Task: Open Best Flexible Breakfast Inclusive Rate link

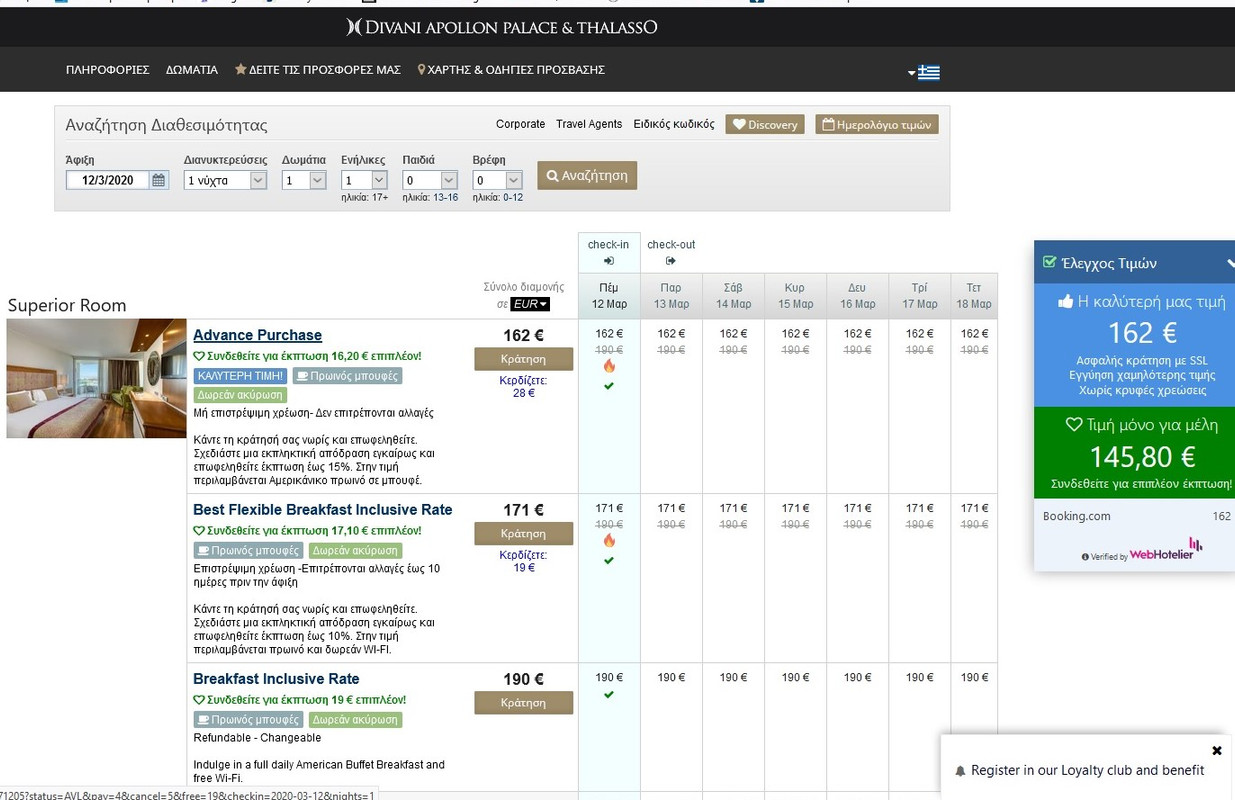Action: 323,509
